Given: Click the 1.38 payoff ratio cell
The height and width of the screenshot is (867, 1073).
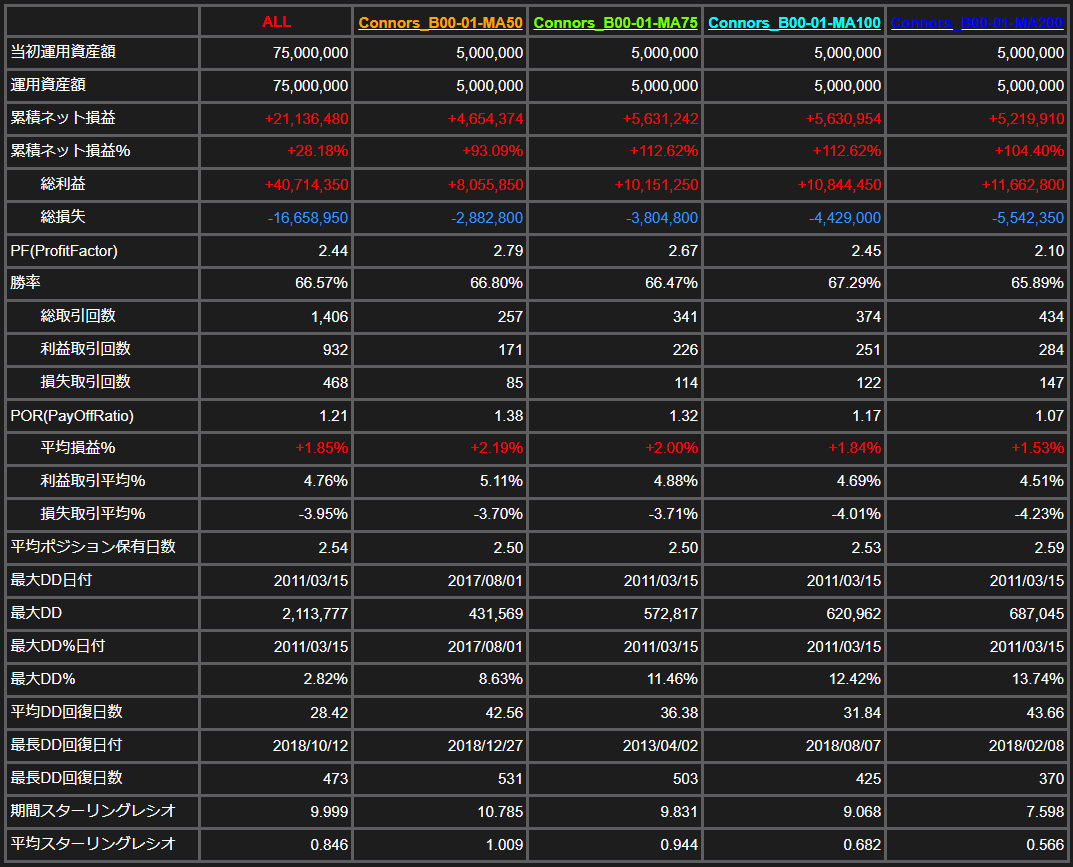Looking at the screenshot, I should (508, 416).
